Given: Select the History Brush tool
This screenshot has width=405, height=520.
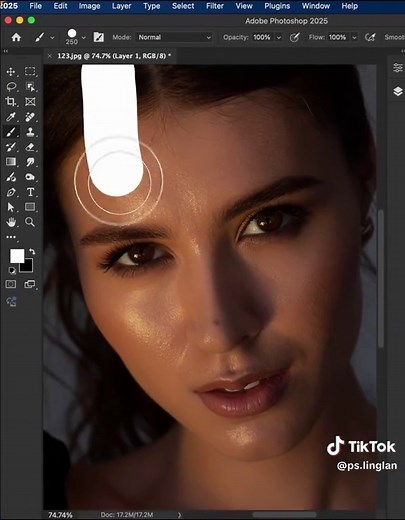Looking at the screenshot, I should tap(11, 147).
